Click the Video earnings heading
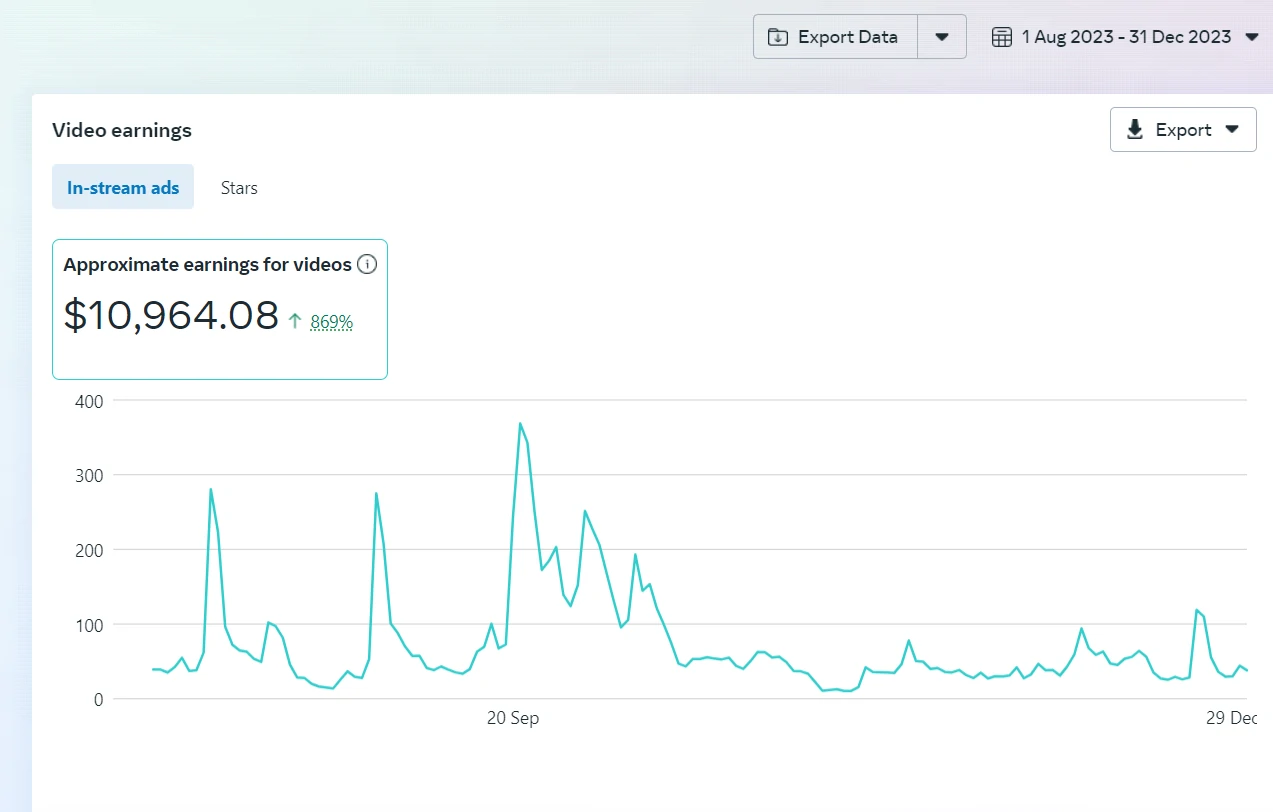Image resolution: width=1273 pixels, height=812 pixels. (x=122, y=130)
